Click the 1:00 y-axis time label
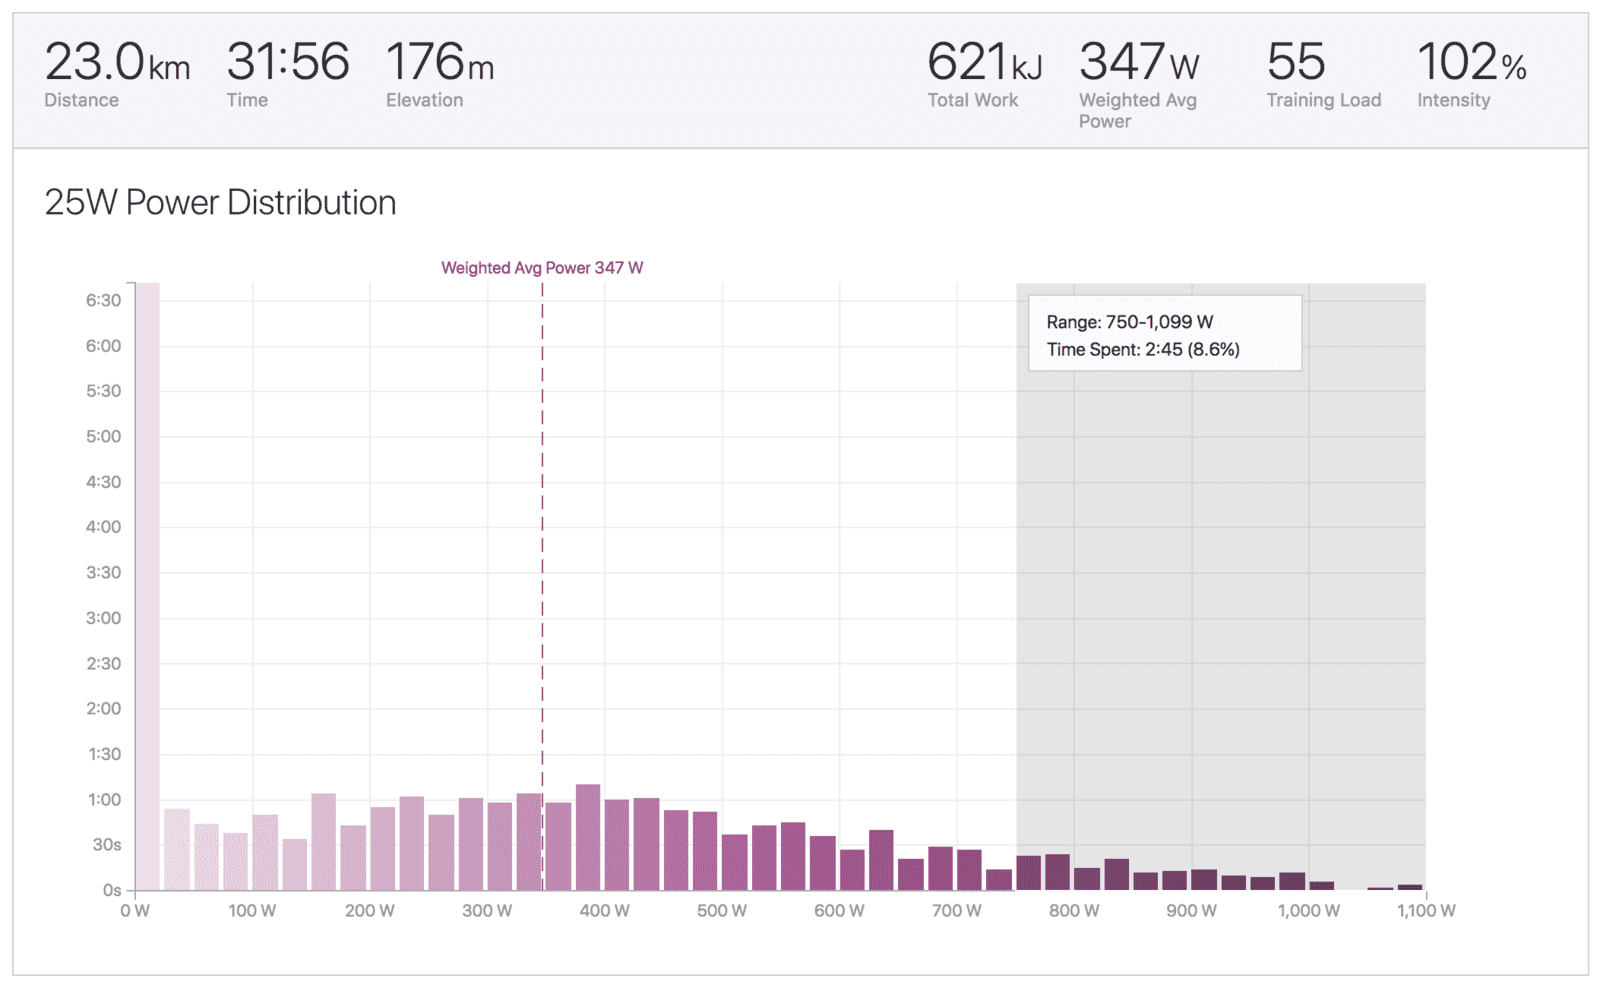1600x988 pixels. click(104, 800)
